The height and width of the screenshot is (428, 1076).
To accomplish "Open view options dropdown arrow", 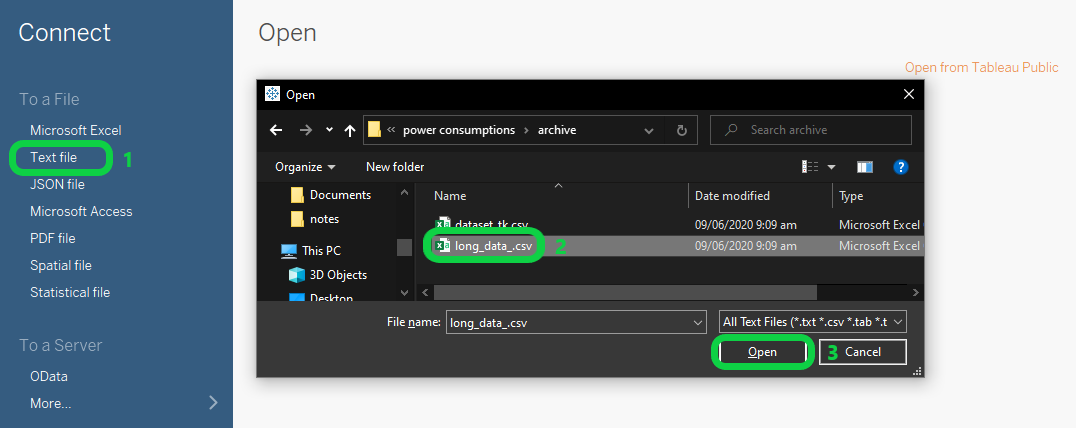I will click(x=832, y=167).
